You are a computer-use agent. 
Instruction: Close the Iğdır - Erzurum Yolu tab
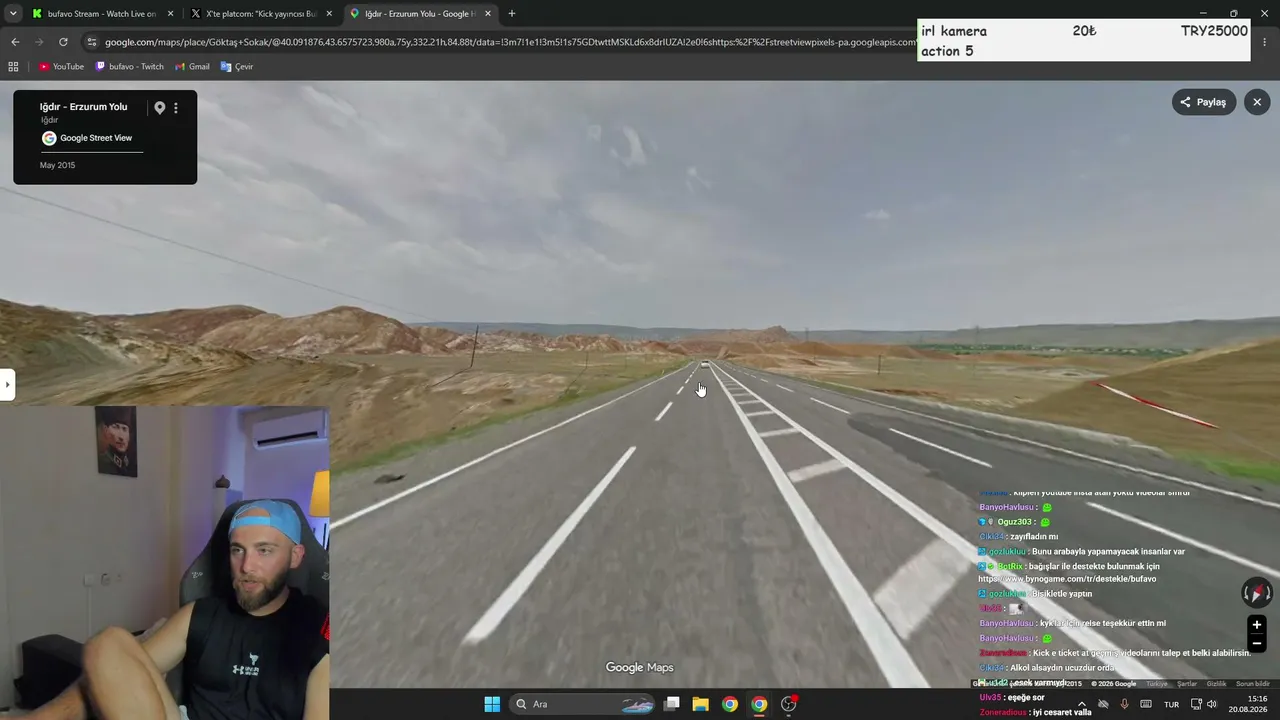point(488,14)
